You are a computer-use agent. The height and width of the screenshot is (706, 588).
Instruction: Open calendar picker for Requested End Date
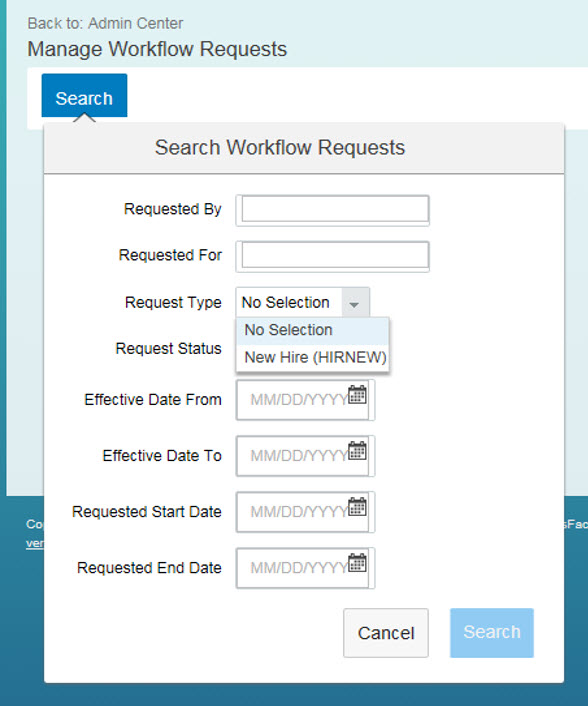click(x=357, y=563)
